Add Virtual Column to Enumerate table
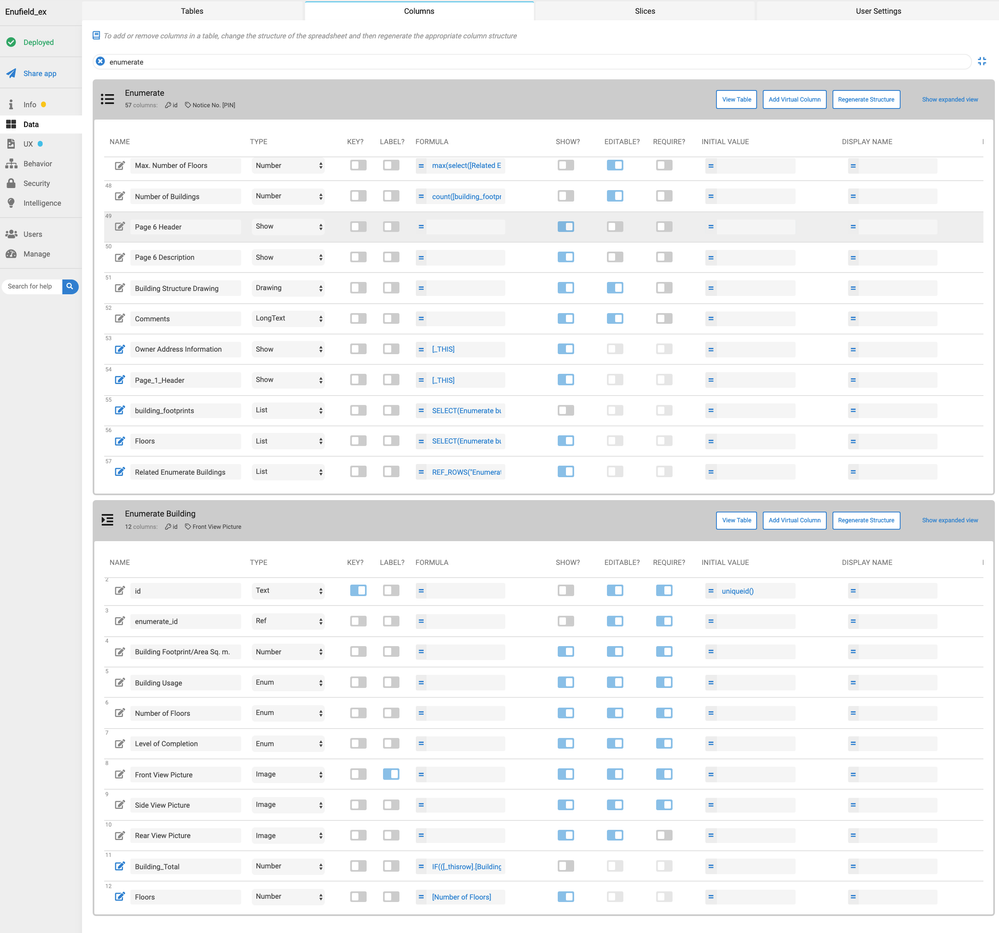 pos(794,99)
